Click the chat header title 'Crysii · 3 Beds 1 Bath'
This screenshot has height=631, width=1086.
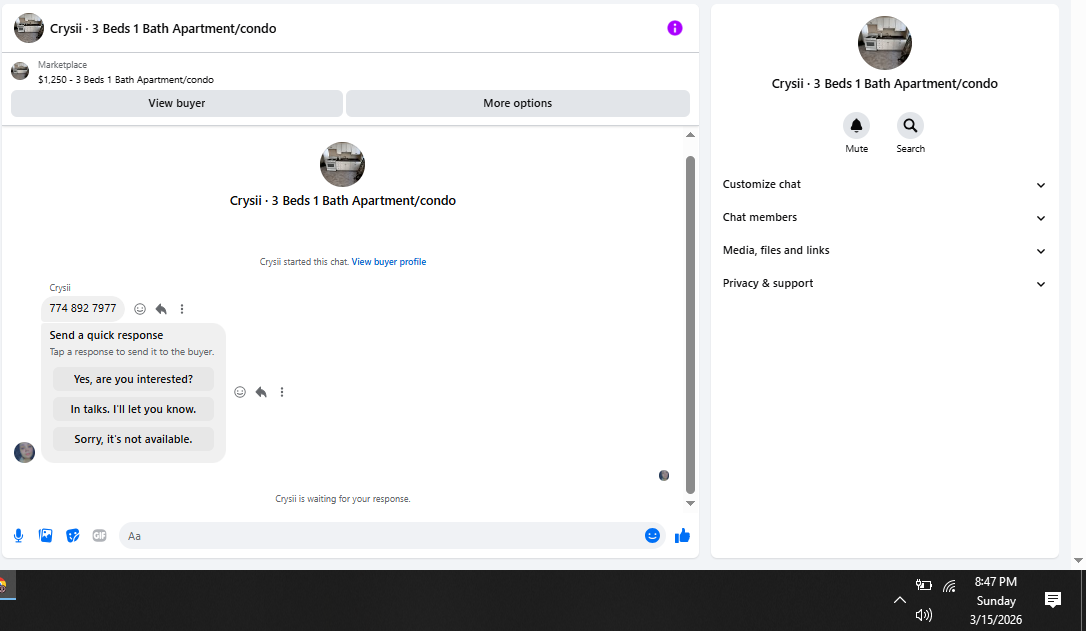pos(163,28)
